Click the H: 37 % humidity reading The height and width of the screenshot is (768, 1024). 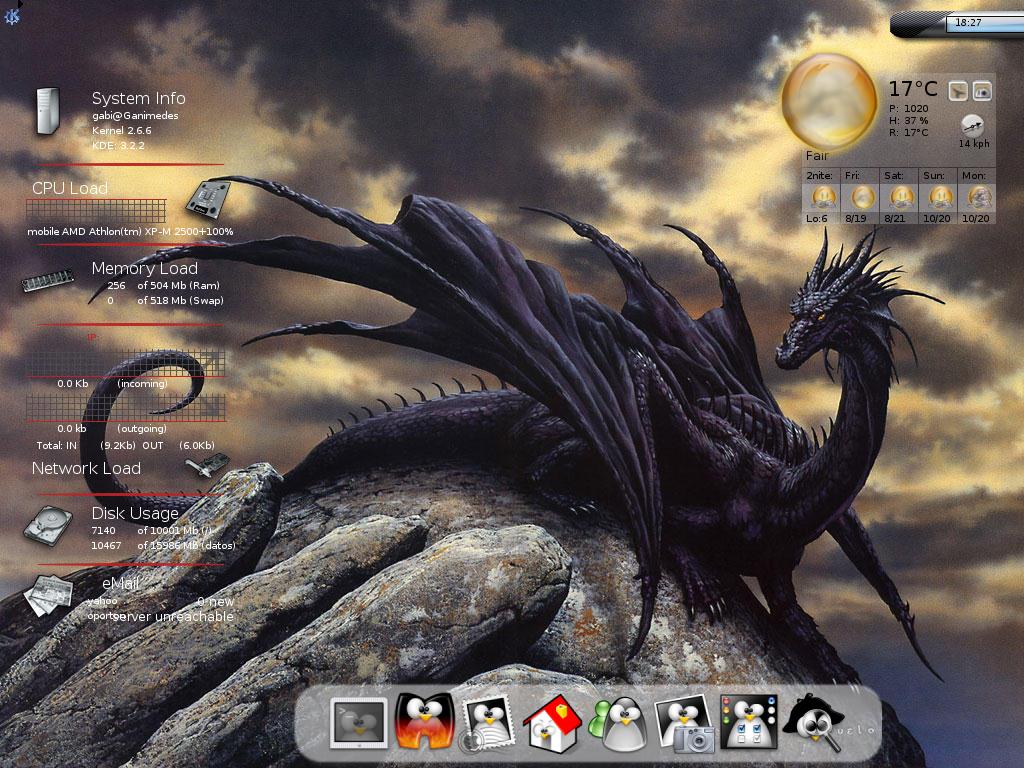point(908,121)
